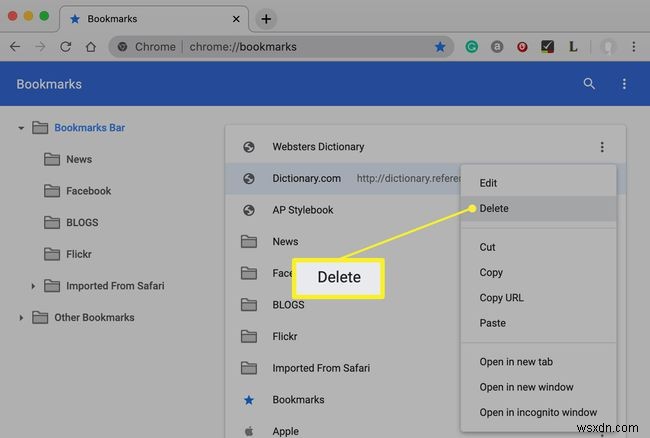
Task: Open the Grammarly extension icon
Action: pyautogui.click(x=471, y=47)
